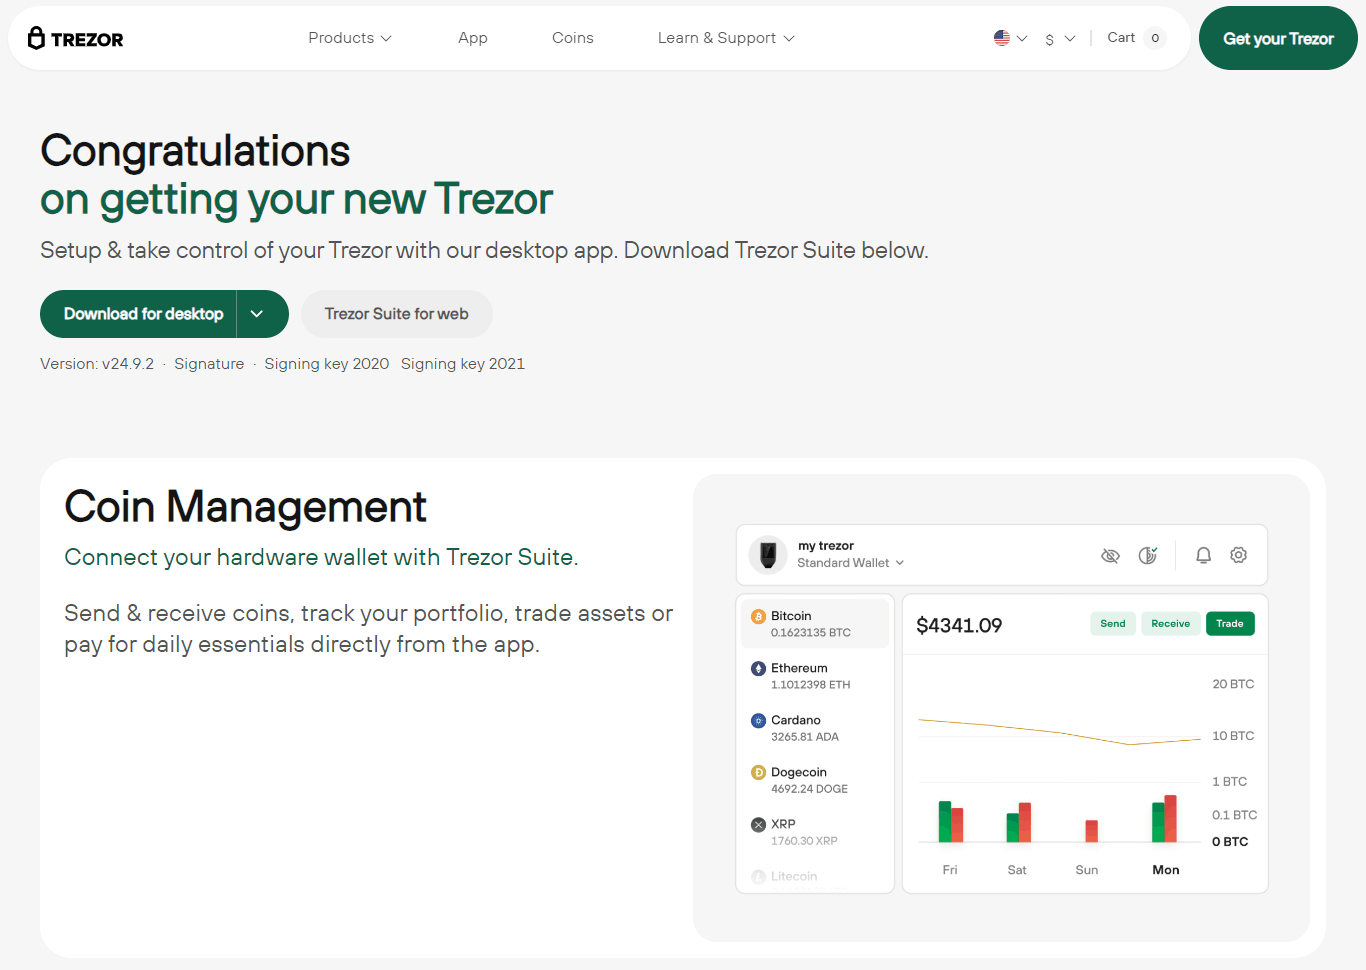Click the 1.1012398 ETH balance

point(810,685)
